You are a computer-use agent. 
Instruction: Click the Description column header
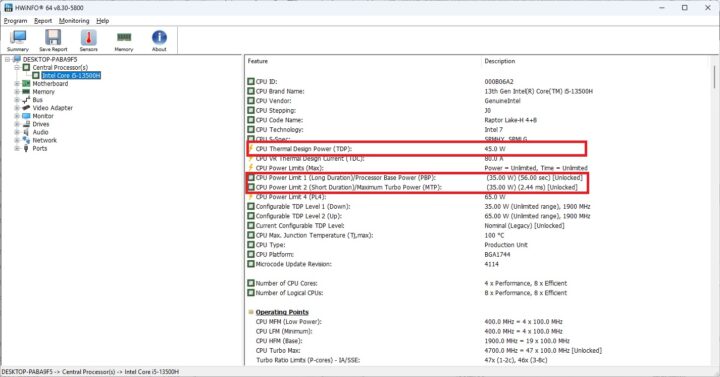500,61
